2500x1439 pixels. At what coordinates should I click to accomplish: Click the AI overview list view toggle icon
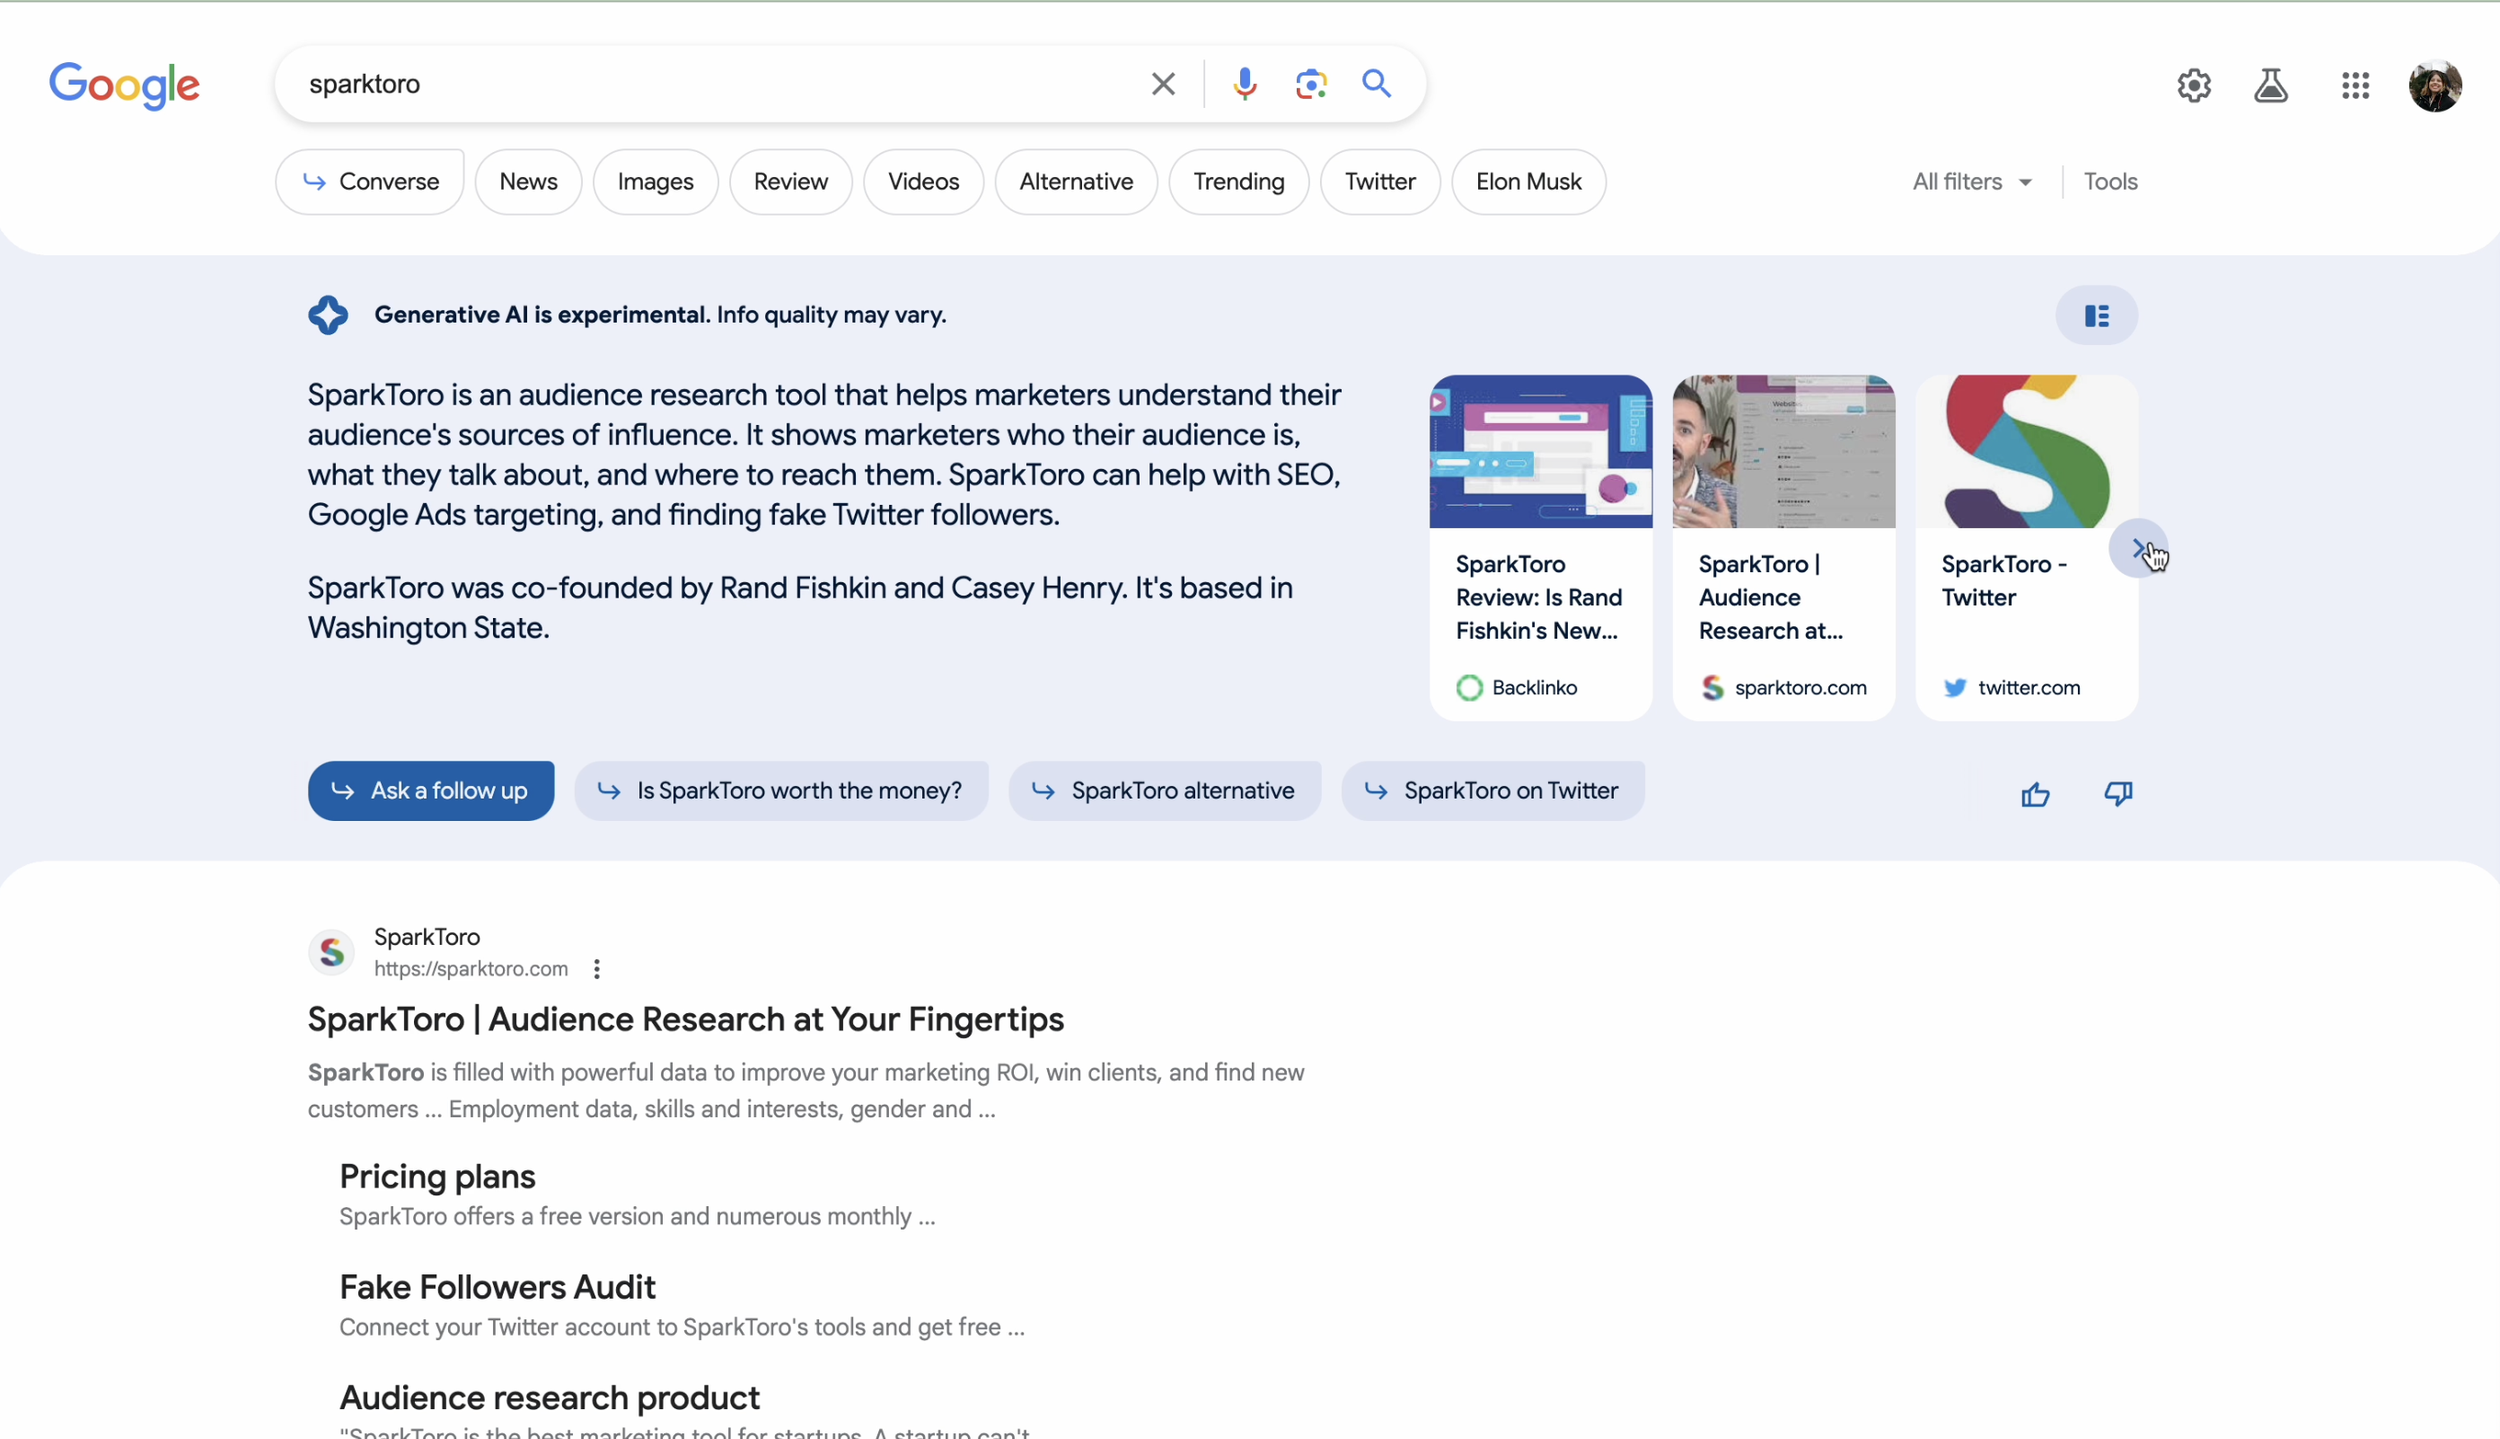(2096, 314)
